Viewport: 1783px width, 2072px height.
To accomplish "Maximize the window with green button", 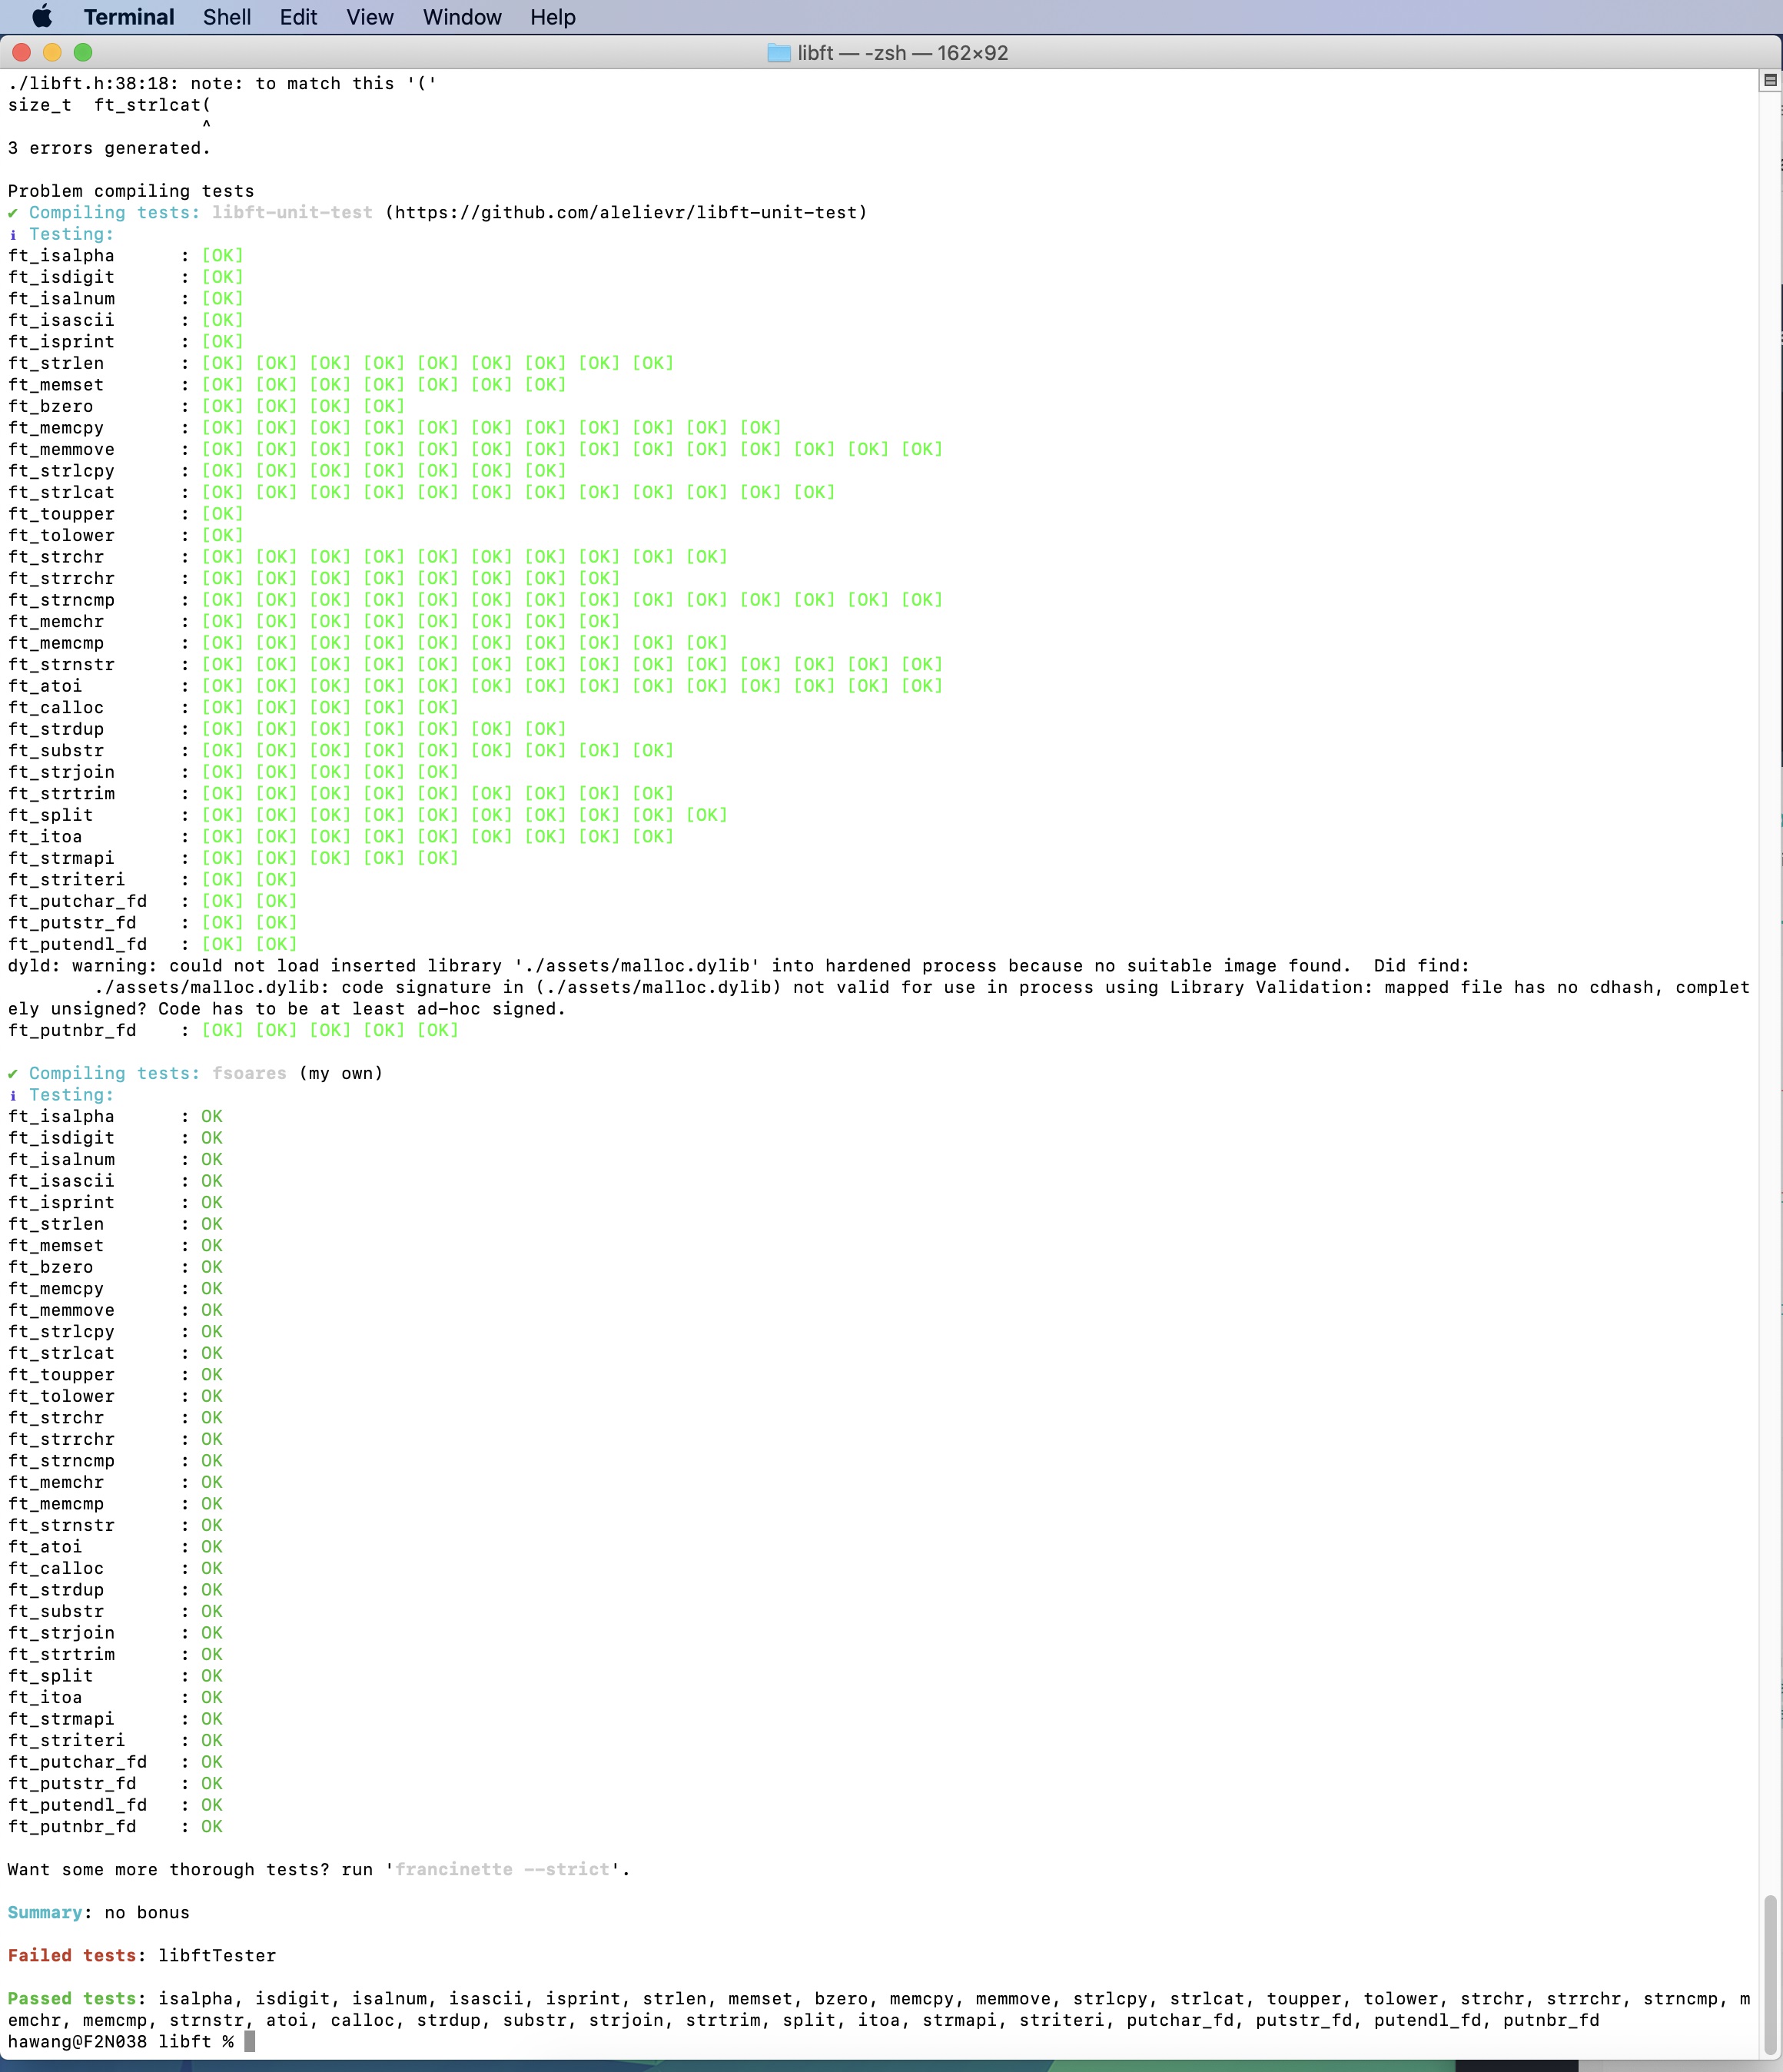I will click(x=83, y=52).
